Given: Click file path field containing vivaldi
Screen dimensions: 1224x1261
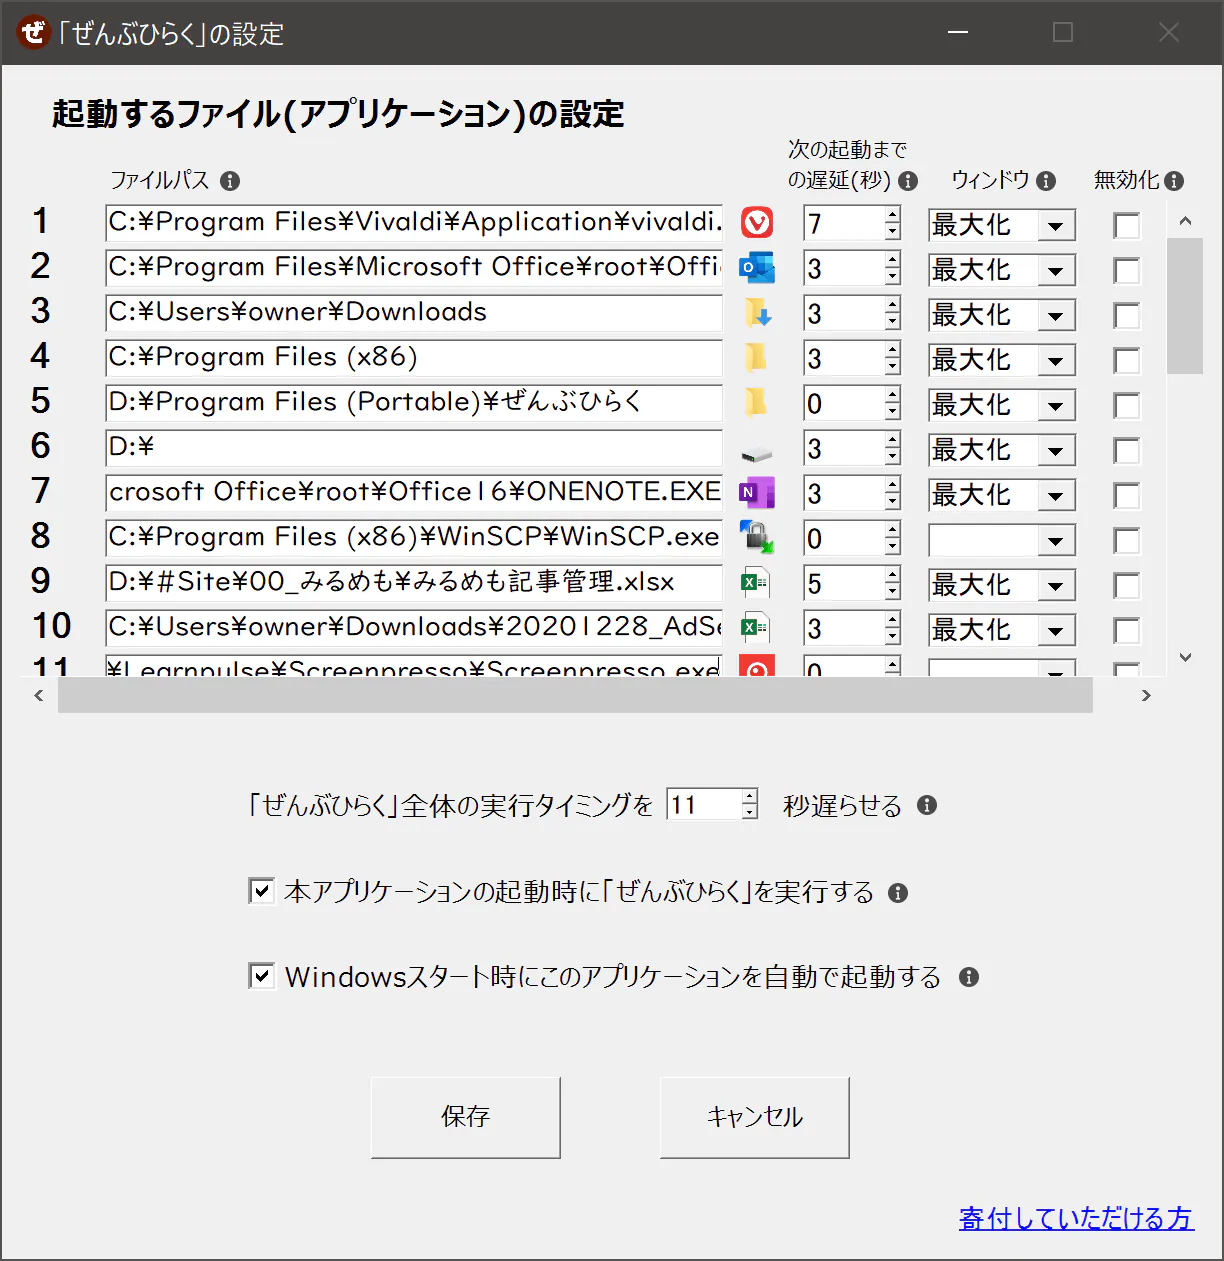Looking at the screenshot, I should (x=414, y=222).
